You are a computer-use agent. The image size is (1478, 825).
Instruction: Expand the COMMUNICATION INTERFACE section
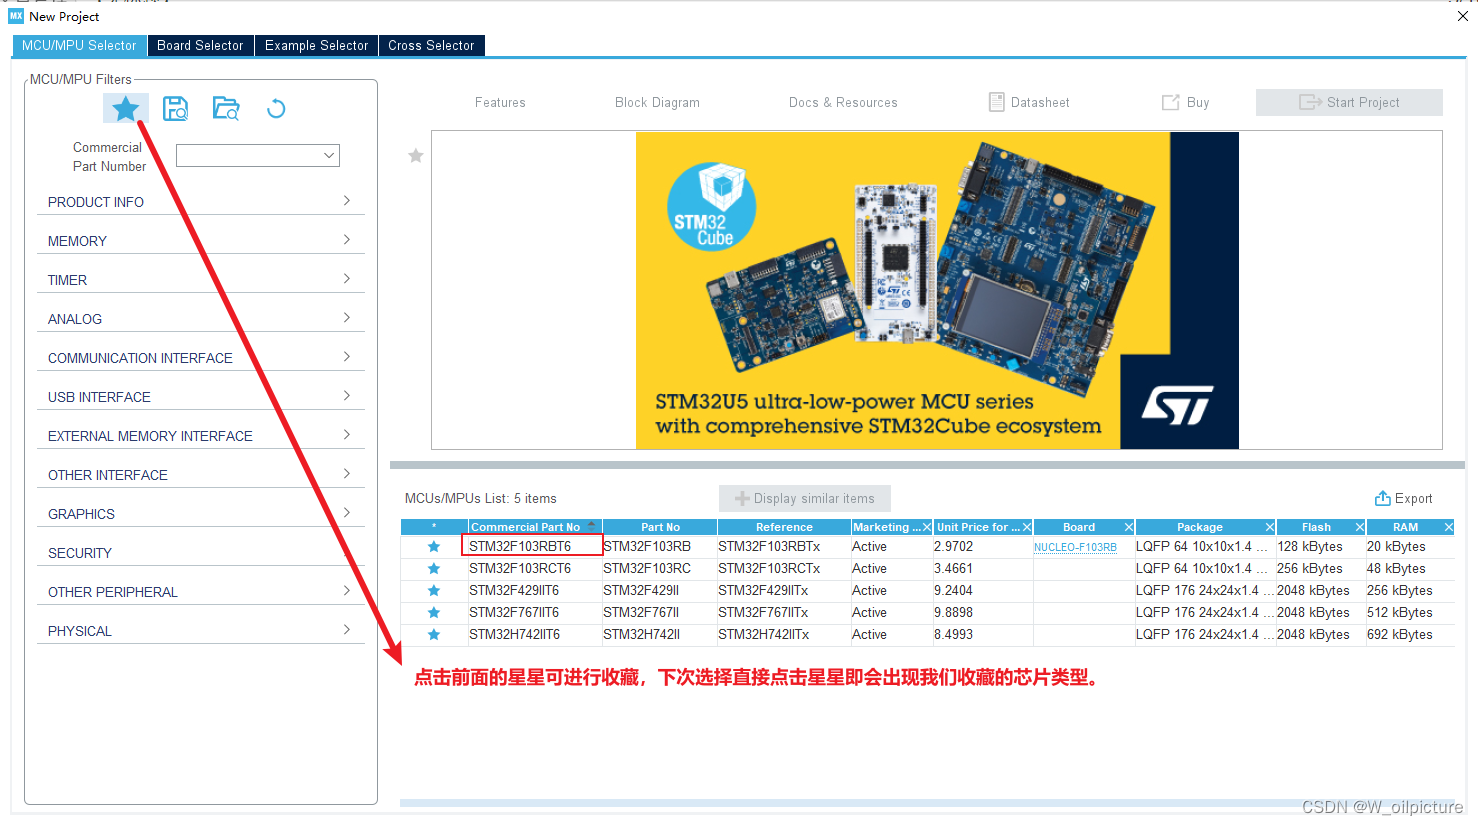tap(201, 357)
